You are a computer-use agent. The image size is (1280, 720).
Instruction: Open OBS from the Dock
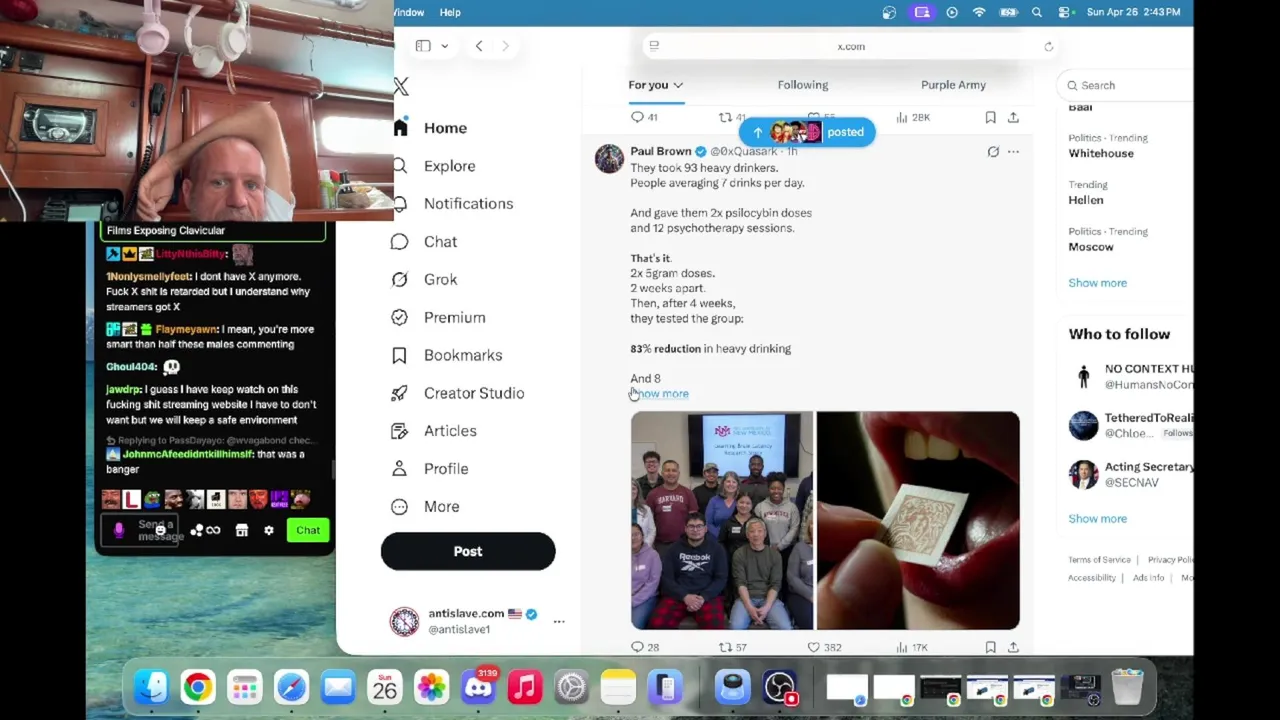[x=779, y=688]
